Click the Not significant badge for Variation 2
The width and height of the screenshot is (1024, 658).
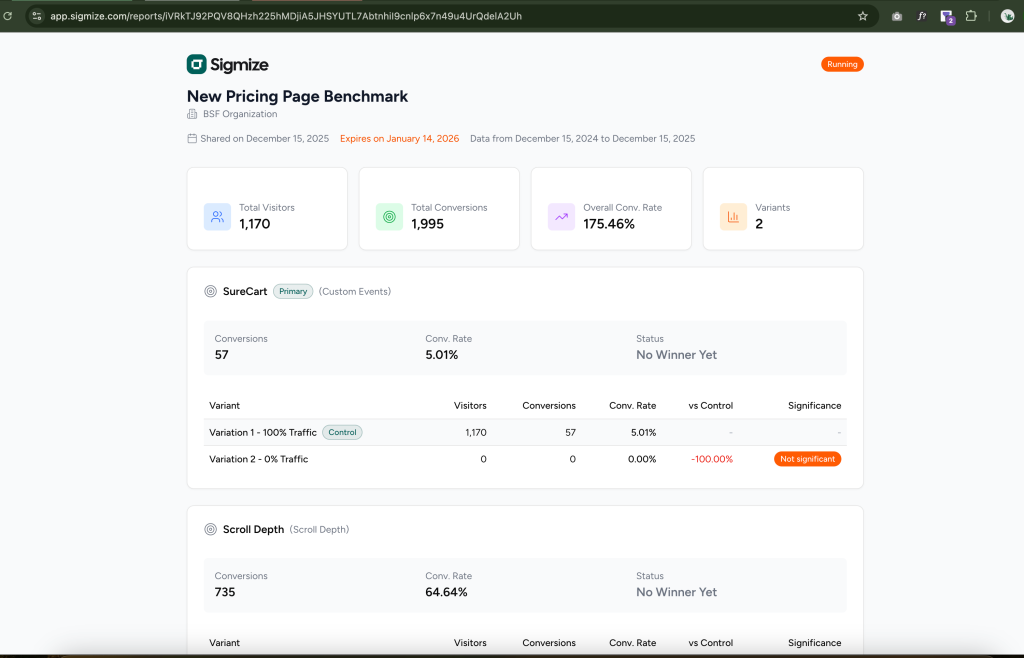807,459
